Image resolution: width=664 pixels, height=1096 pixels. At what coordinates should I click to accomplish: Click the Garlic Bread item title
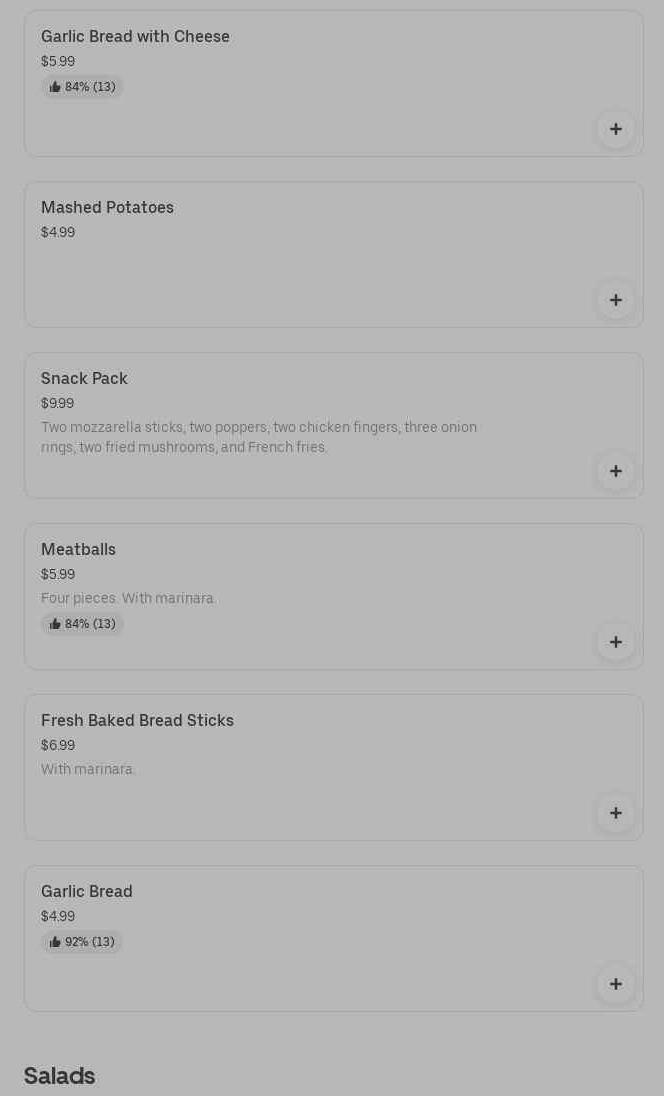click(x=87, y=892)
